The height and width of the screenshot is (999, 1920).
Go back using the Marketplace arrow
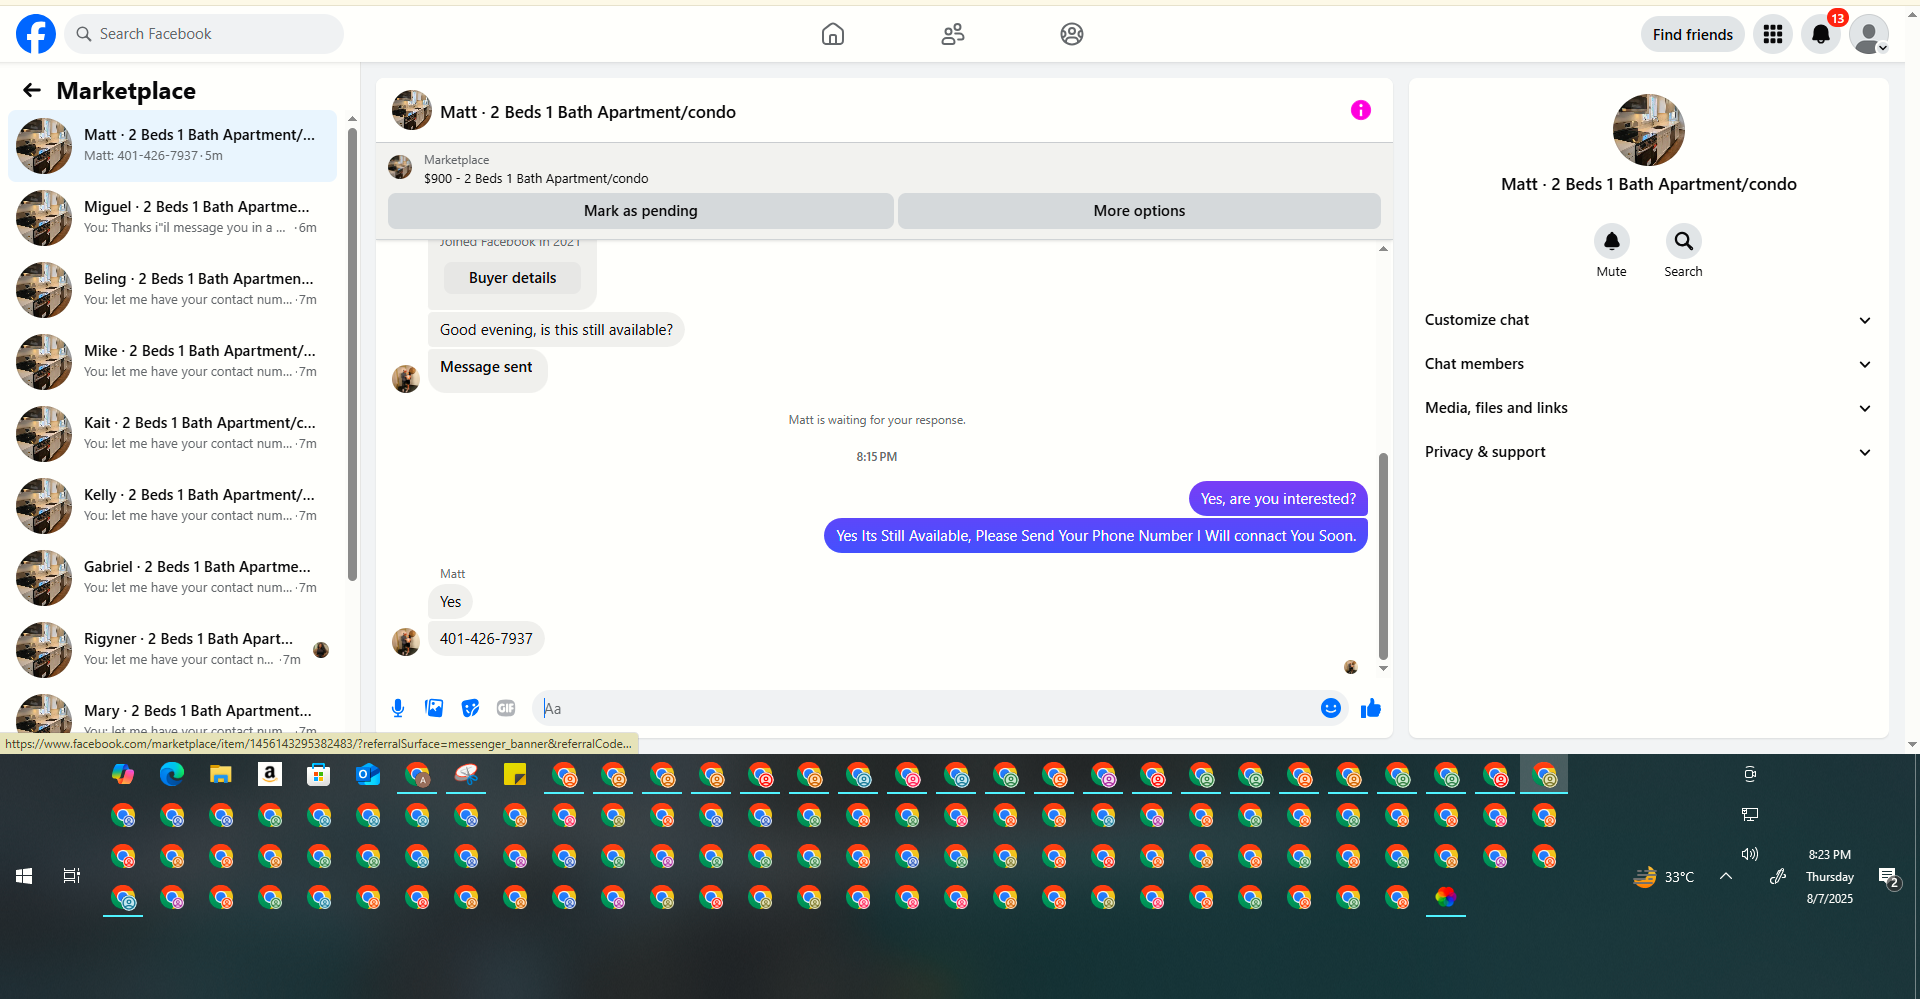(x=32, y=91)
